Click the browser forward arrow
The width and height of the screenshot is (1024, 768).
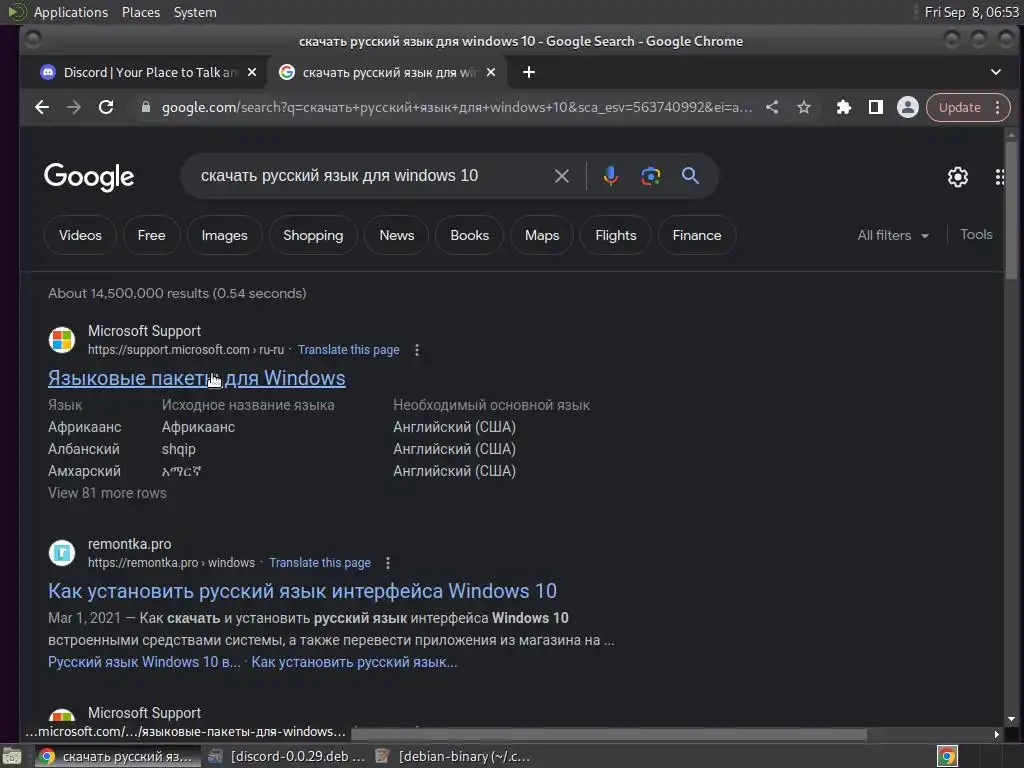(x=74, y=107)
